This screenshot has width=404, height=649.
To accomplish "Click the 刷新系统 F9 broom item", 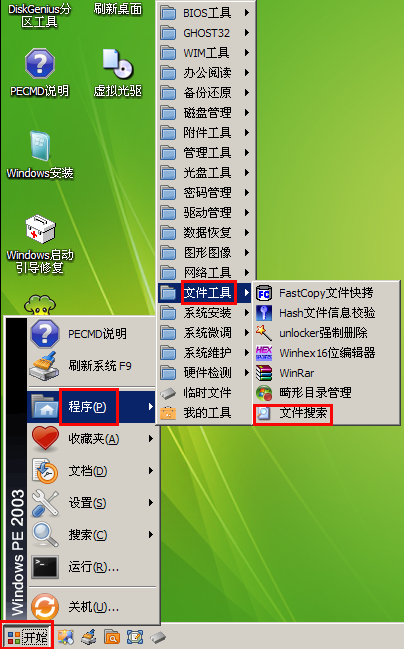I will 93,366.
